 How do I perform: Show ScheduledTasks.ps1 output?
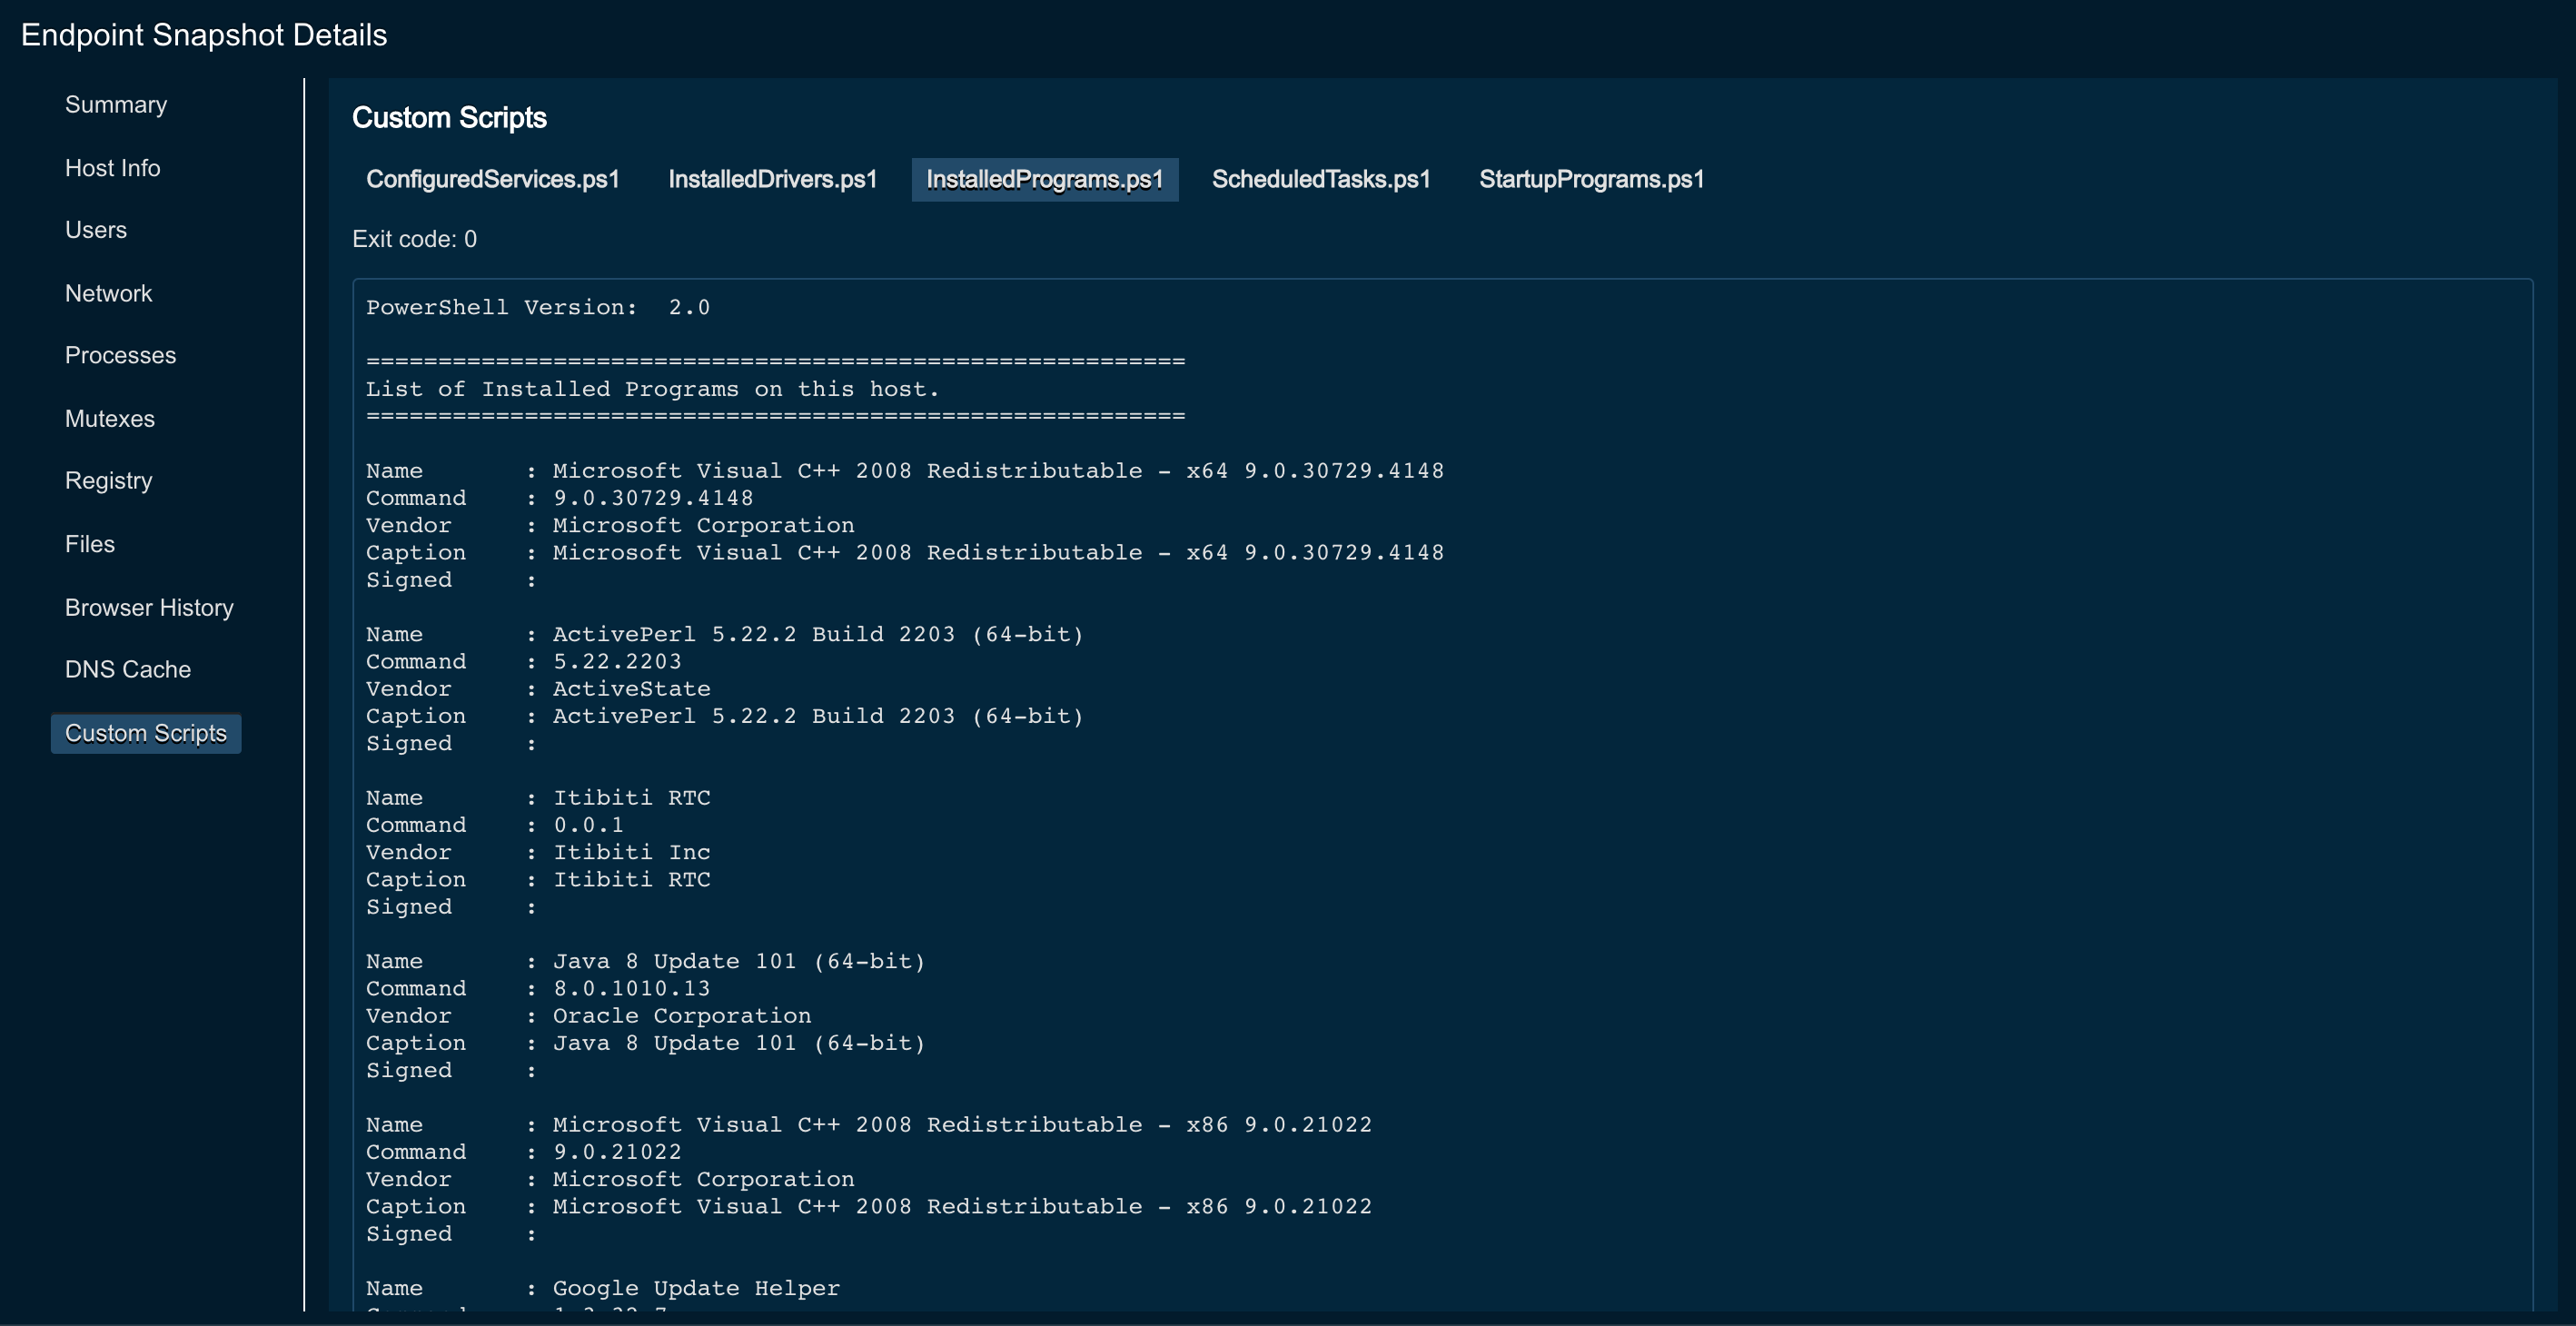click(1320, 180)
